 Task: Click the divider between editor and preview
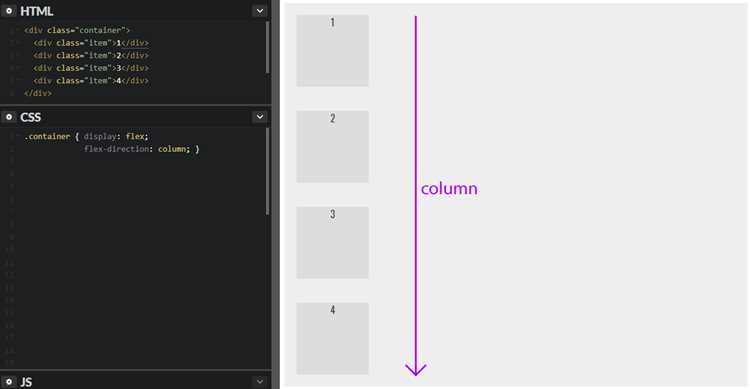point(276,194)
